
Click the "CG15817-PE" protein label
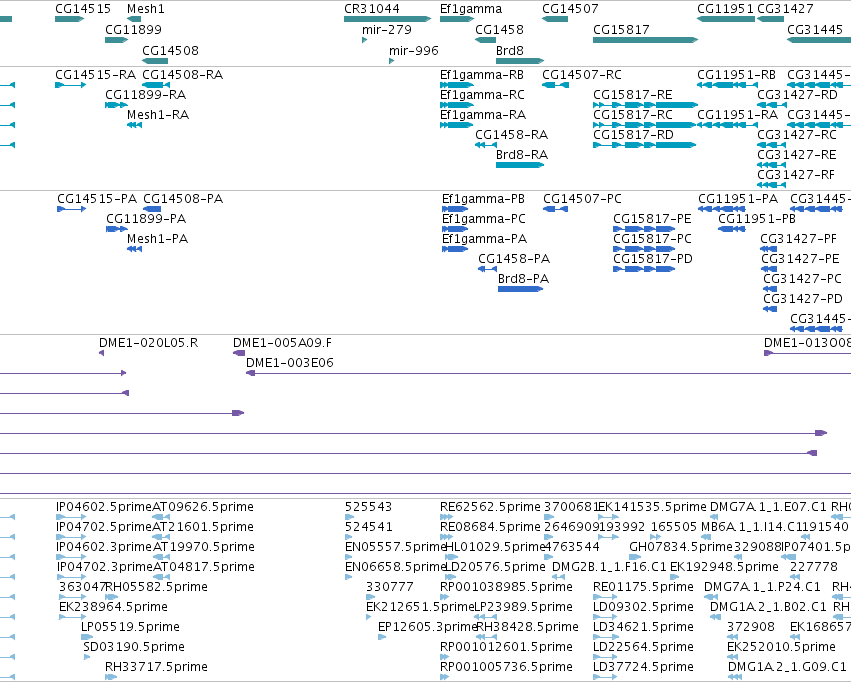click(x=652, y=219)
